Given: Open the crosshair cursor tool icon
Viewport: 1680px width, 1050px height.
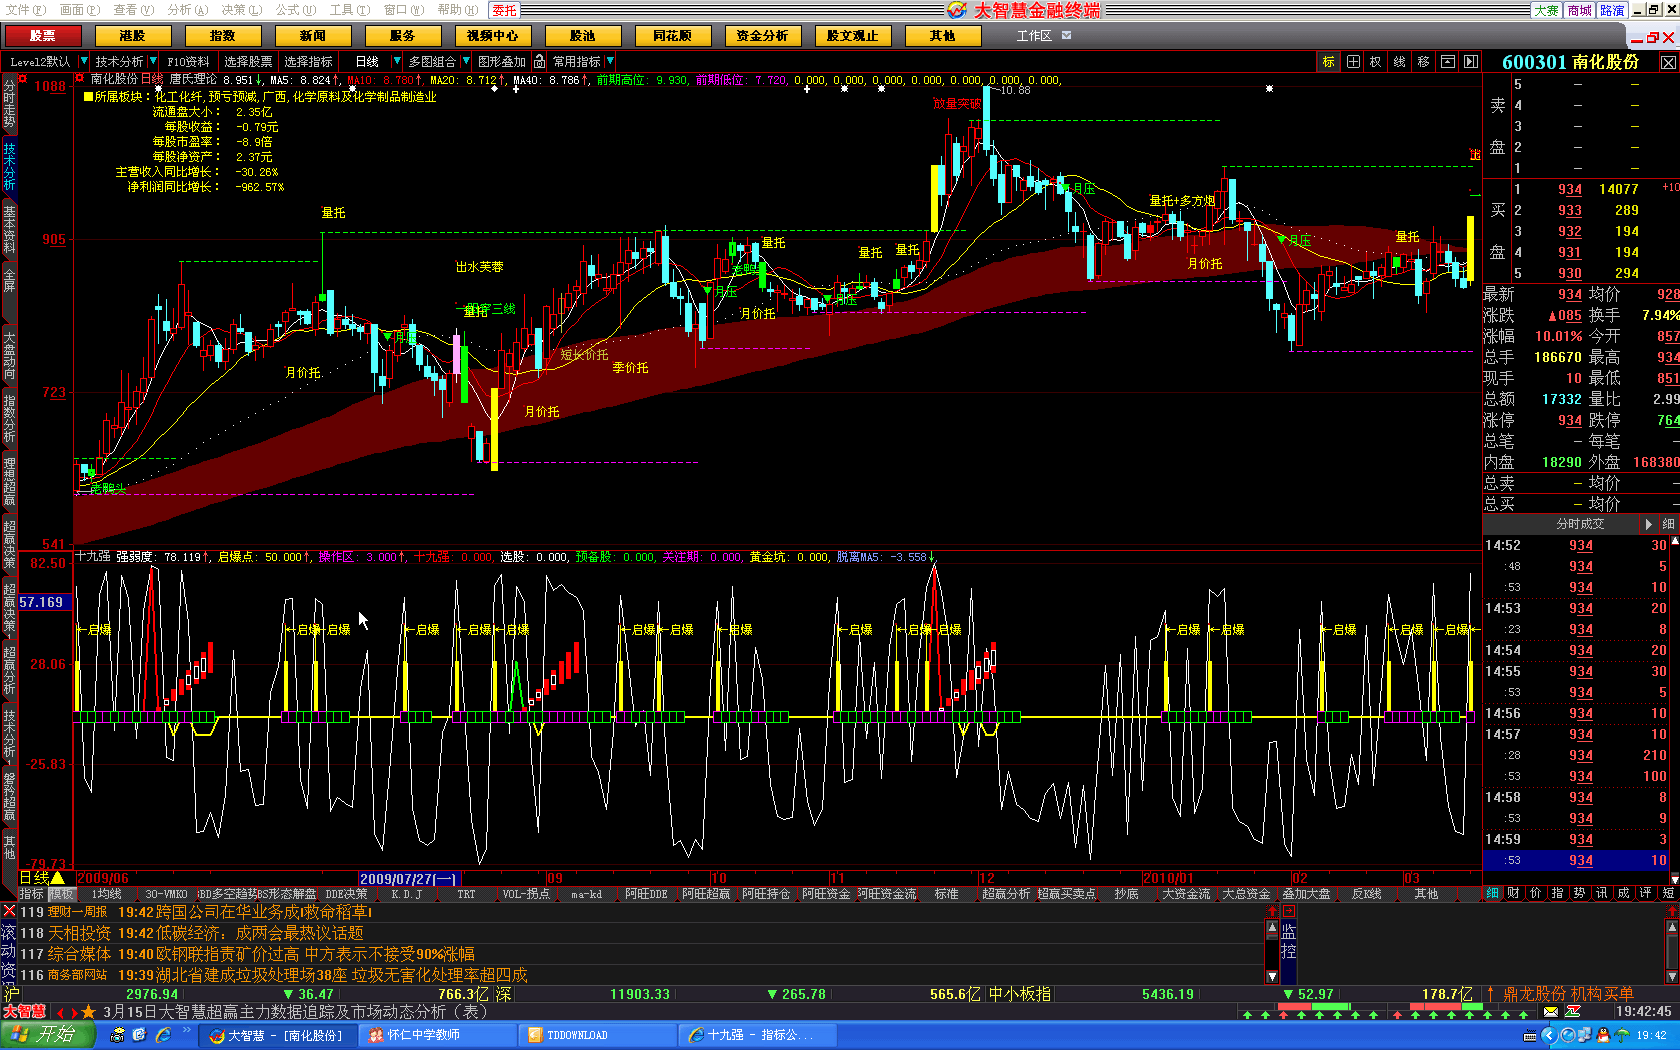Looking at the screenshot, I should pos(1353,62).
